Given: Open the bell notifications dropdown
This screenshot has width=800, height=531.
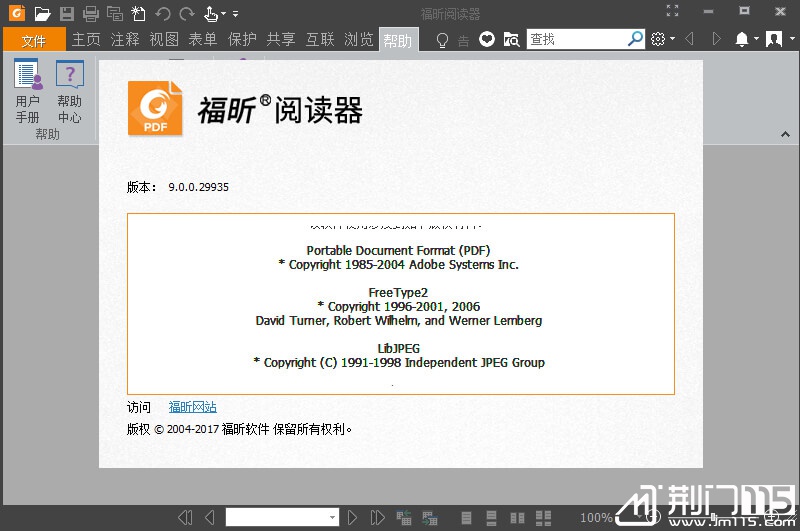Looking at the screenshot, I should click(746, 39).
